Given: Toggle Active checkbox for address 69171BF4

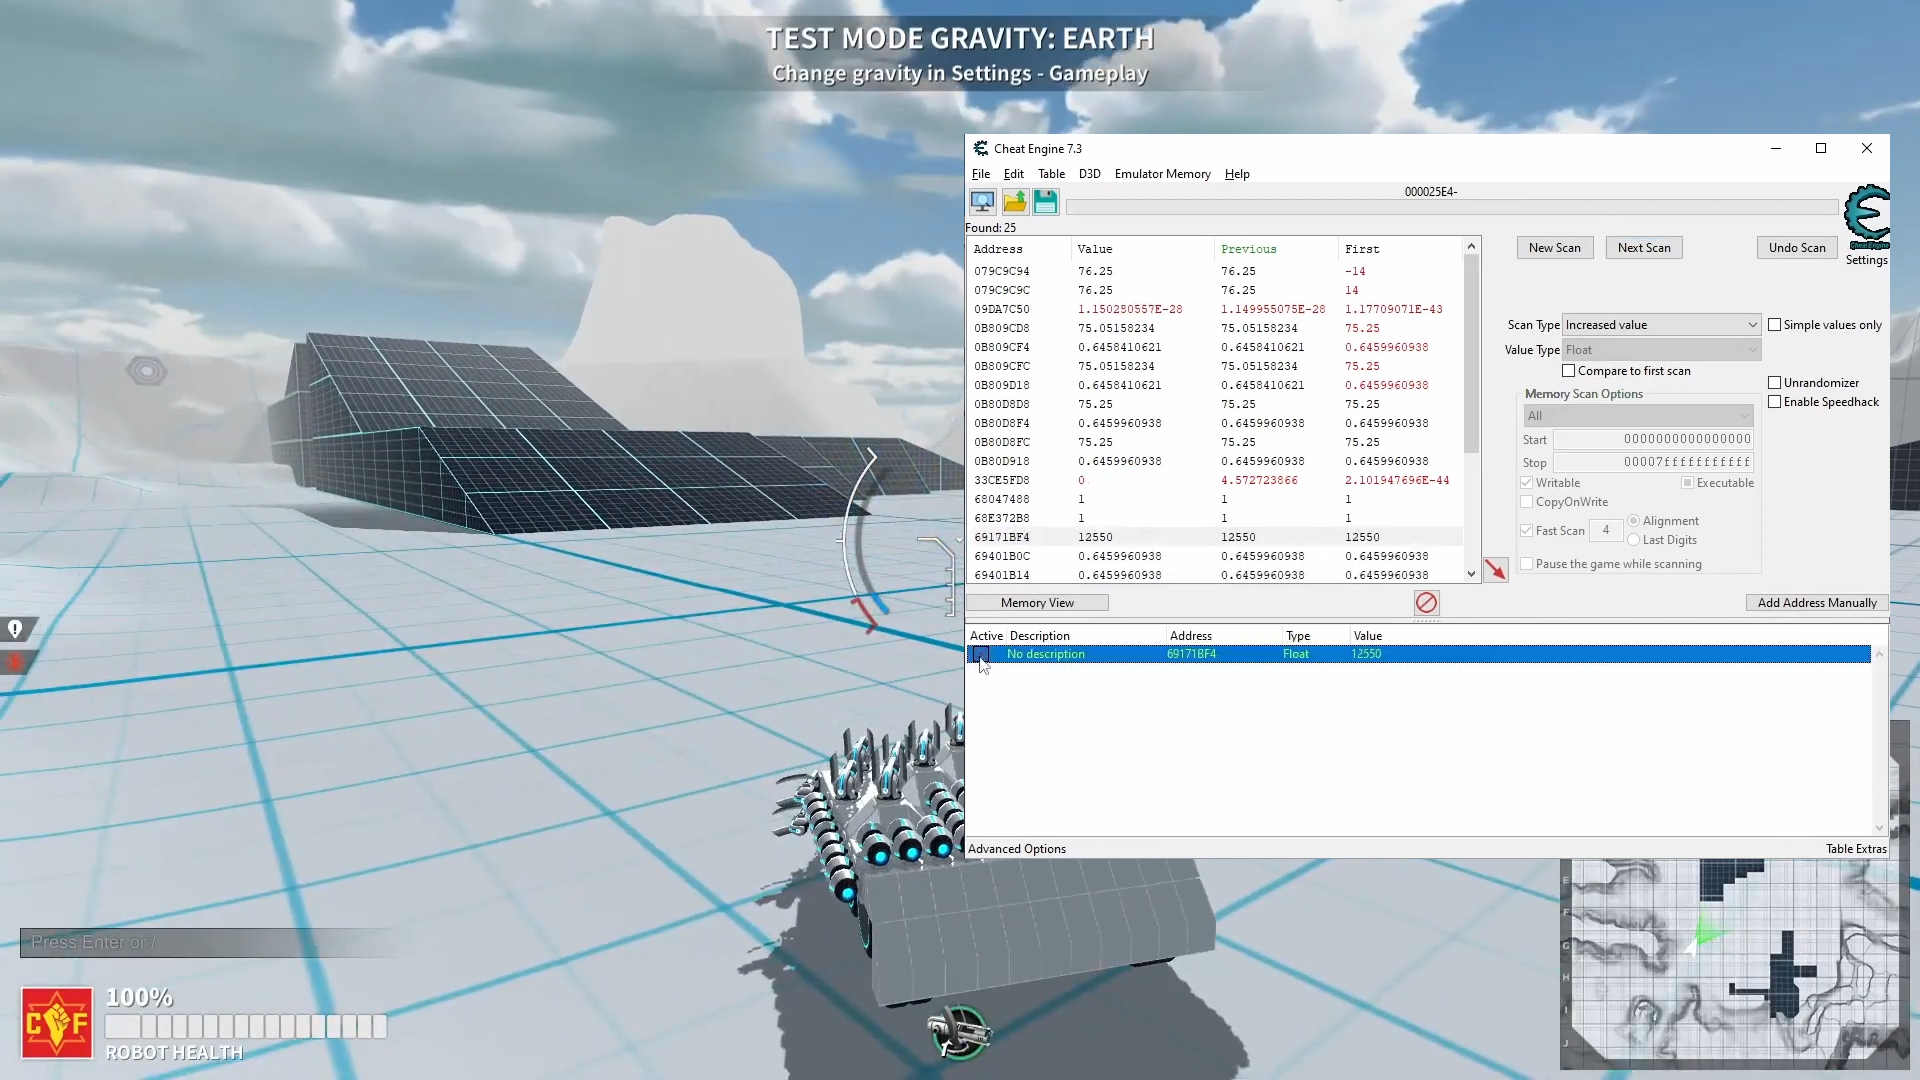Looking at the screenshot, I should 980,654.
